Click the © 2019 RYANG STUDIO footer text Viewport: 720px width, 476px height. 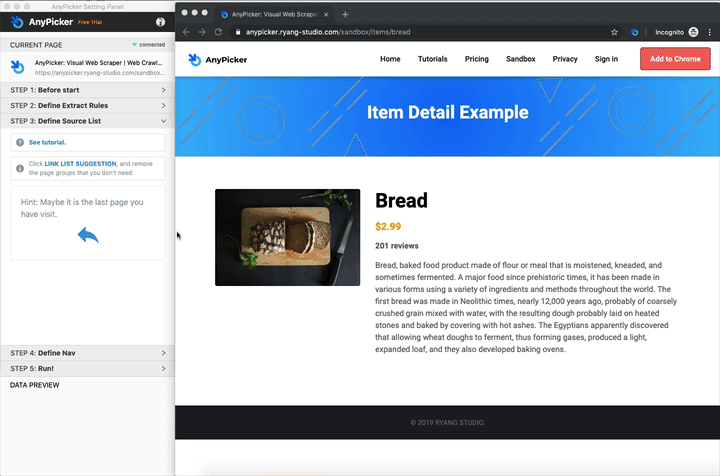448,423
